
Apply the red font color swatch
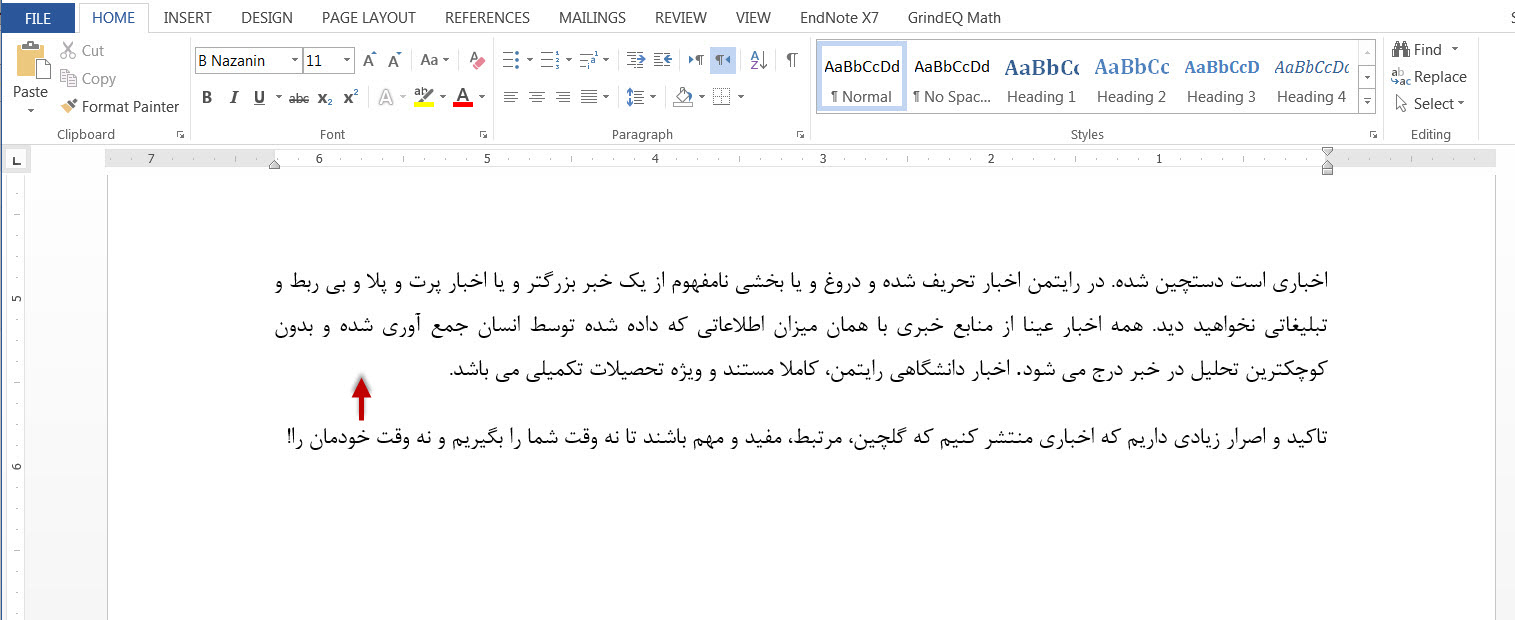tap(463, 97)
